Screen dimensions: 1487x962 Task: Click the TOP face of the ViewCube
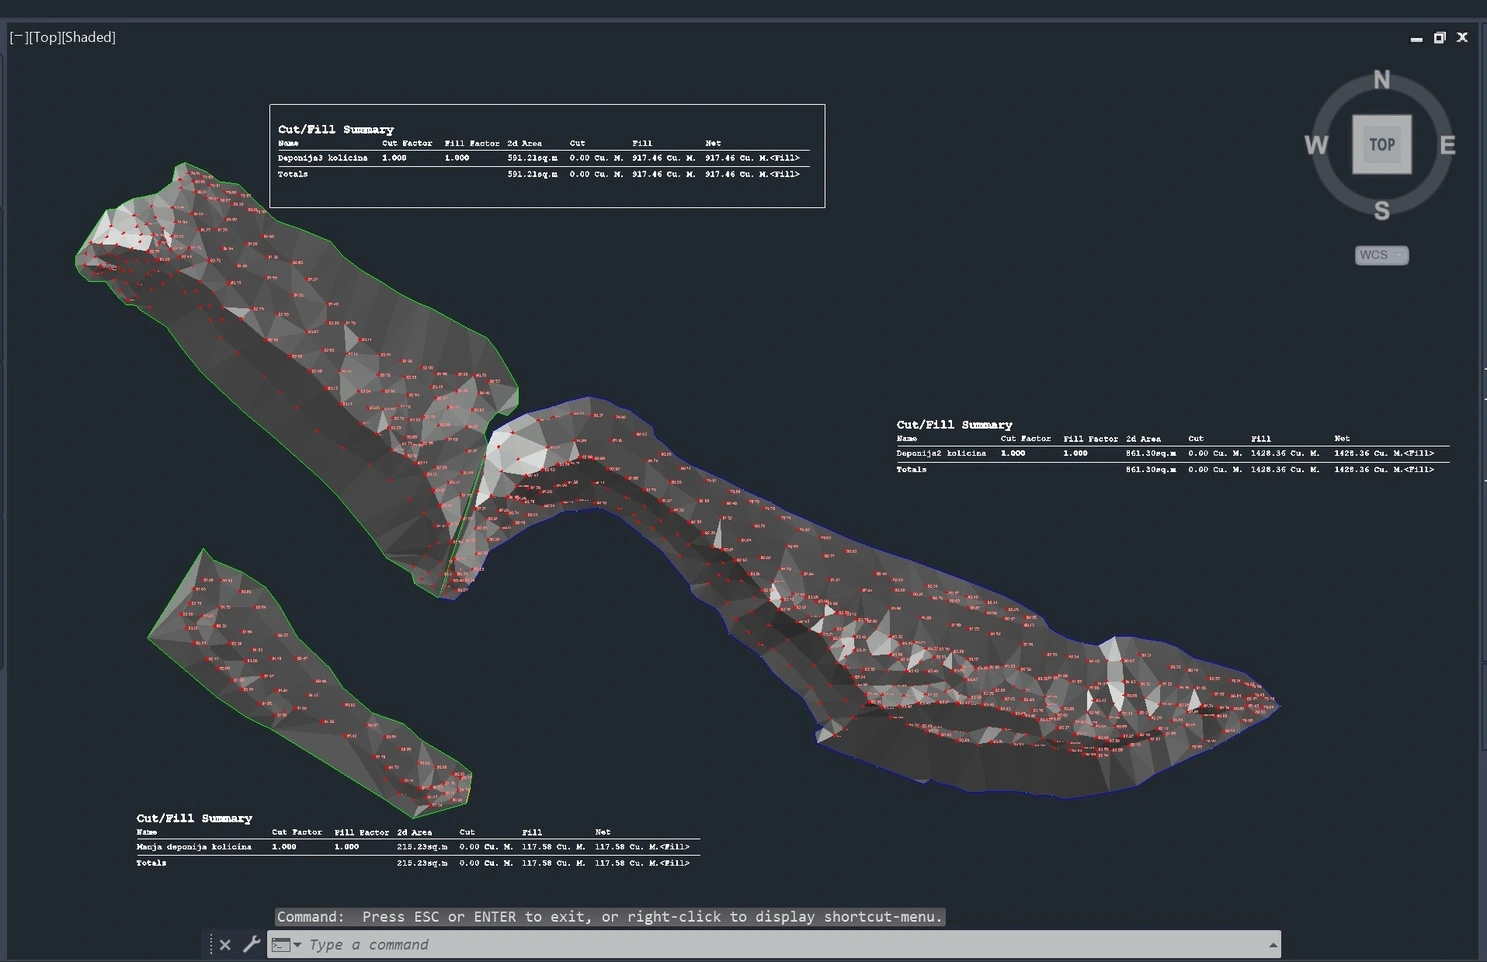[1381, 144]
